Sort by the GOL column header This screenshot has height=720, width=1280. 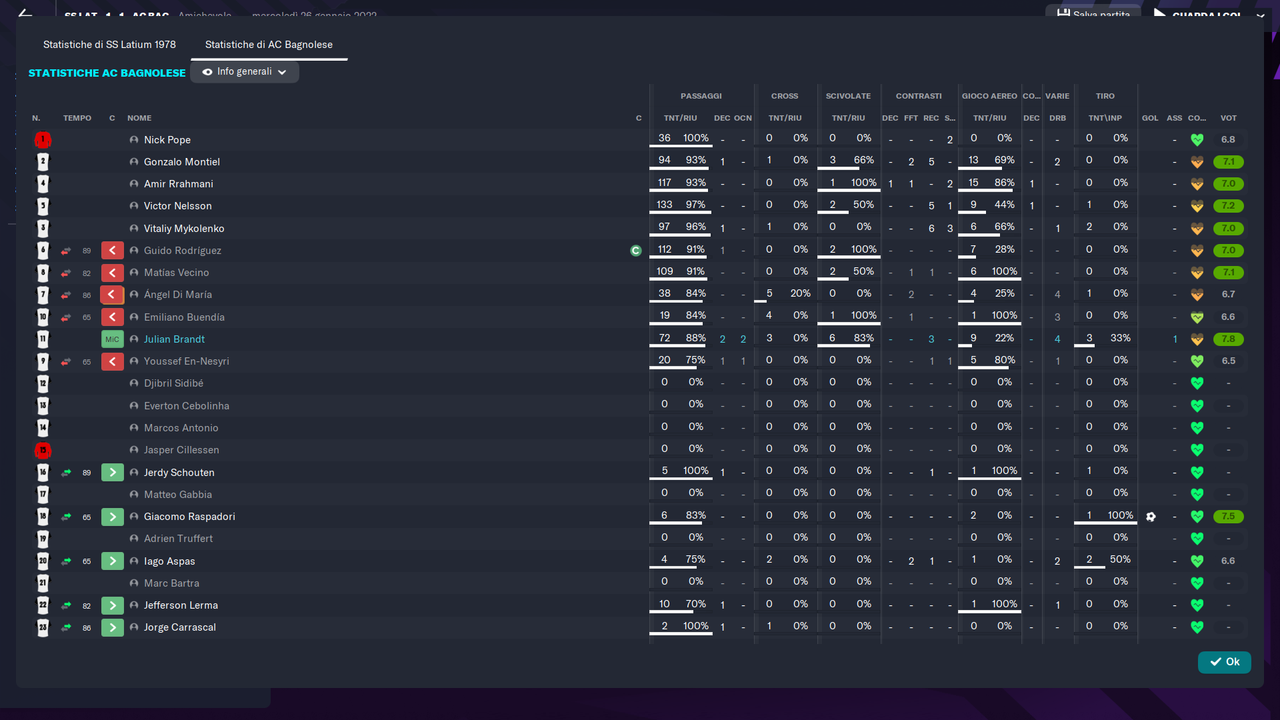click(x=1150, y=118)
